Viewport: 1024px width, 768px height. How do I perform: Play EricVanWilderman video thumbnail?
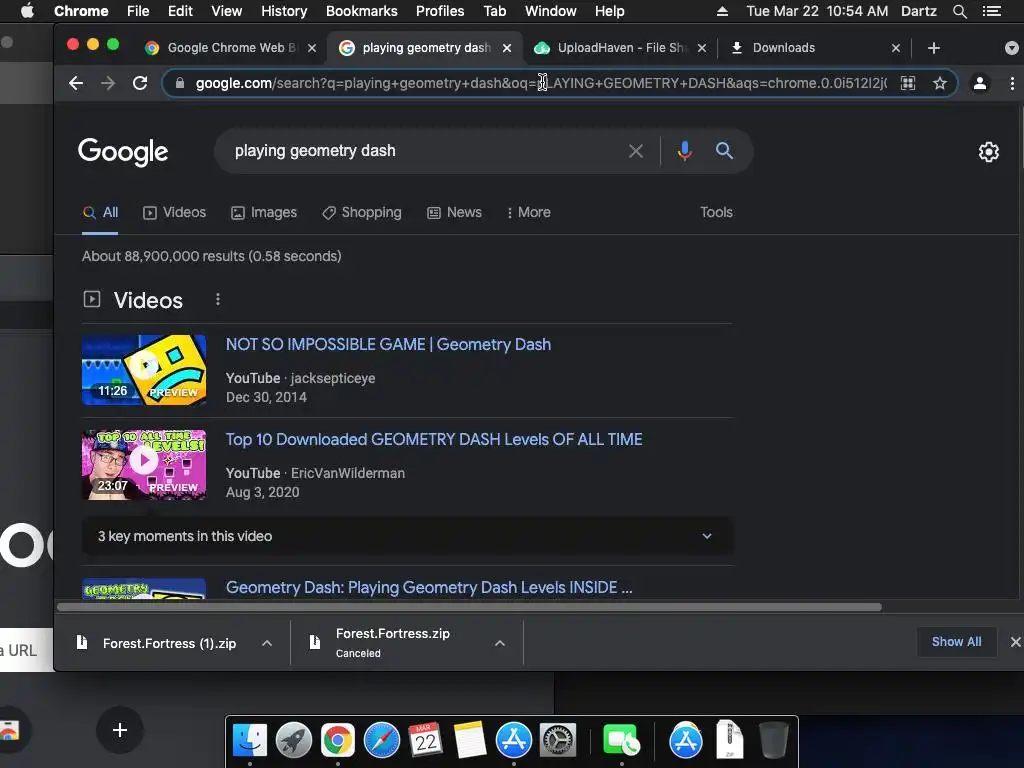(x=144, y=465)
